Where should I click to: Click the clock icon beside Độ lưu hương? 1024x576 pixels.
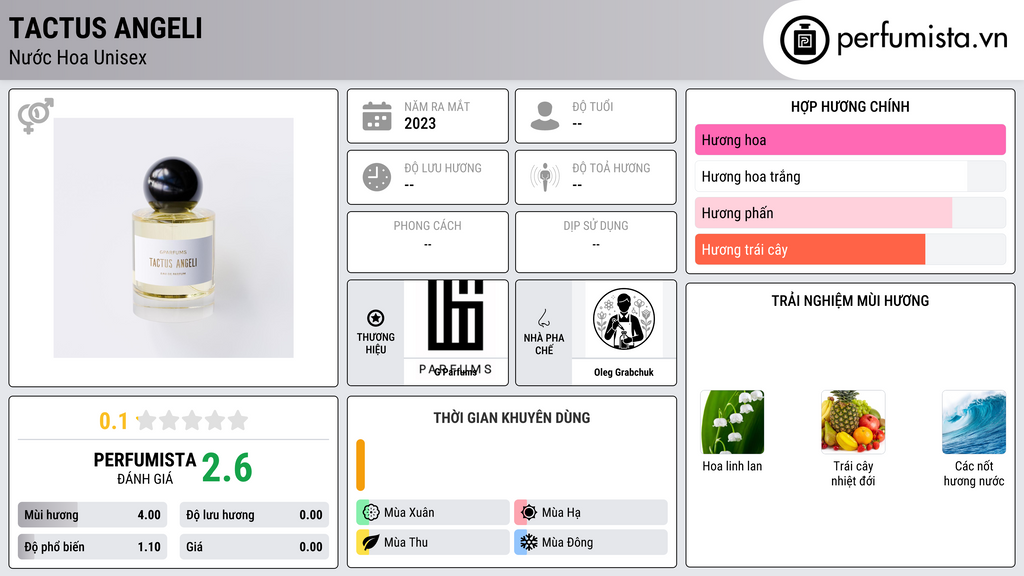pos(377,177)
